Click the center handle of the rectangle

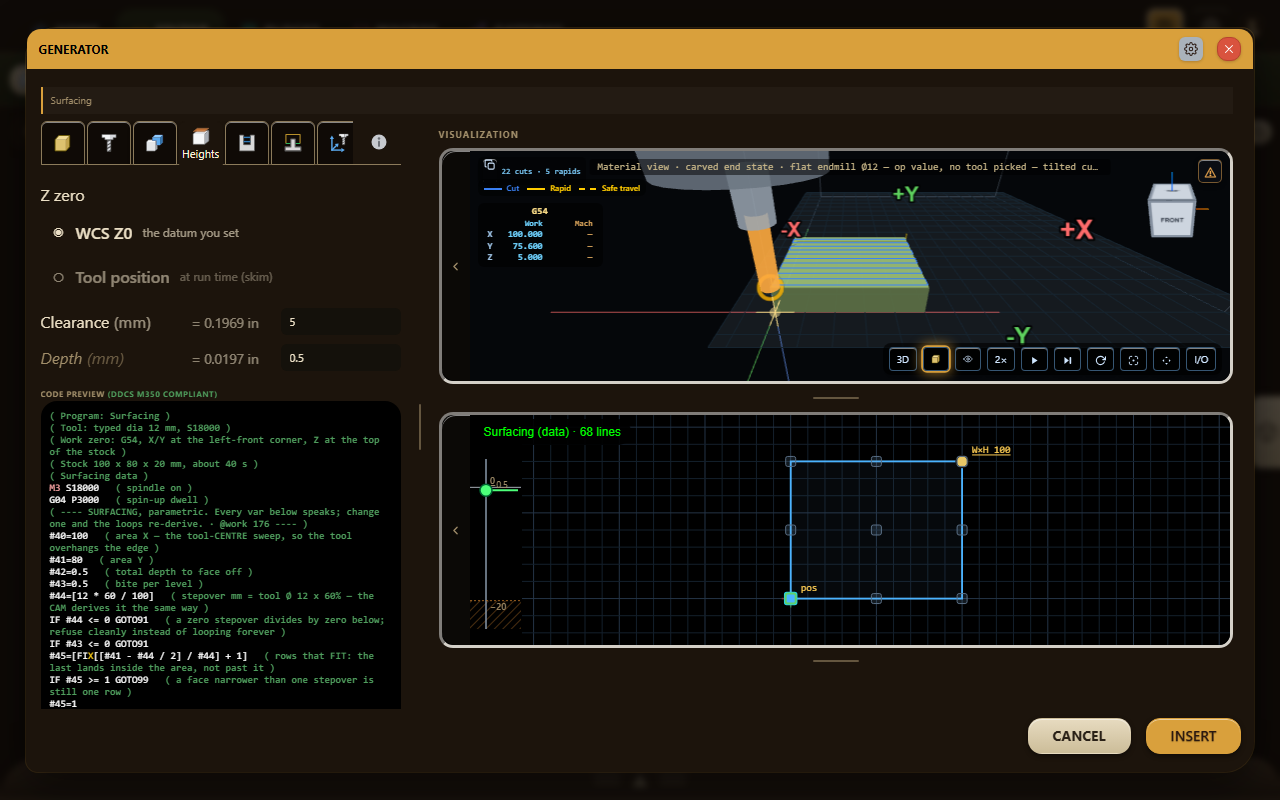876,530
